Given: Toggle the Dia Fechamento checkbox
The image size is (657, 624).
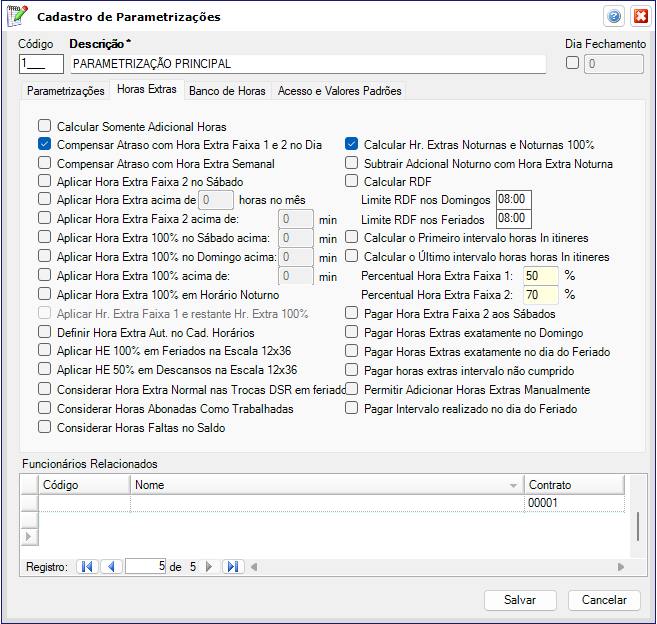Looking at the screenshot, I should tap(573, 64).
